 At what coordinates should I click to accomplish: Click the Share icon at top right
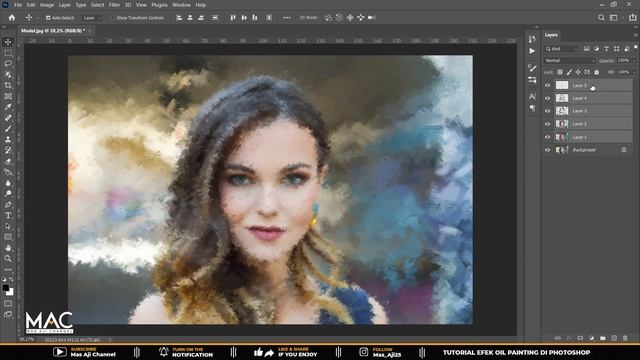coord(633,18)
